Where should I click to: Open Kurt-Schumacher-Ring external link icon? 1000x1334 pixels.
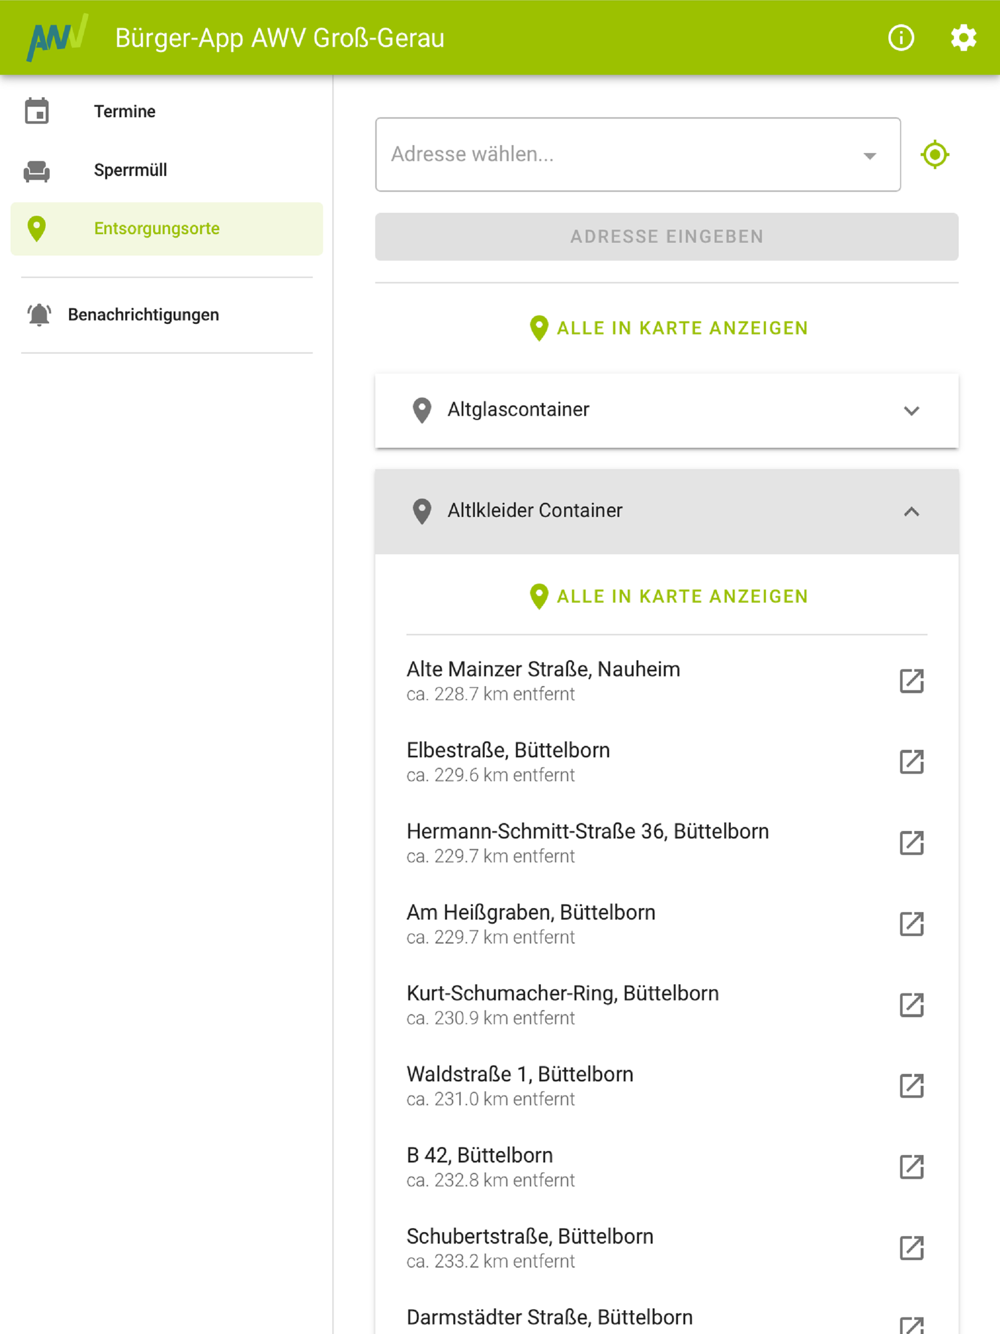[911, 1005]
